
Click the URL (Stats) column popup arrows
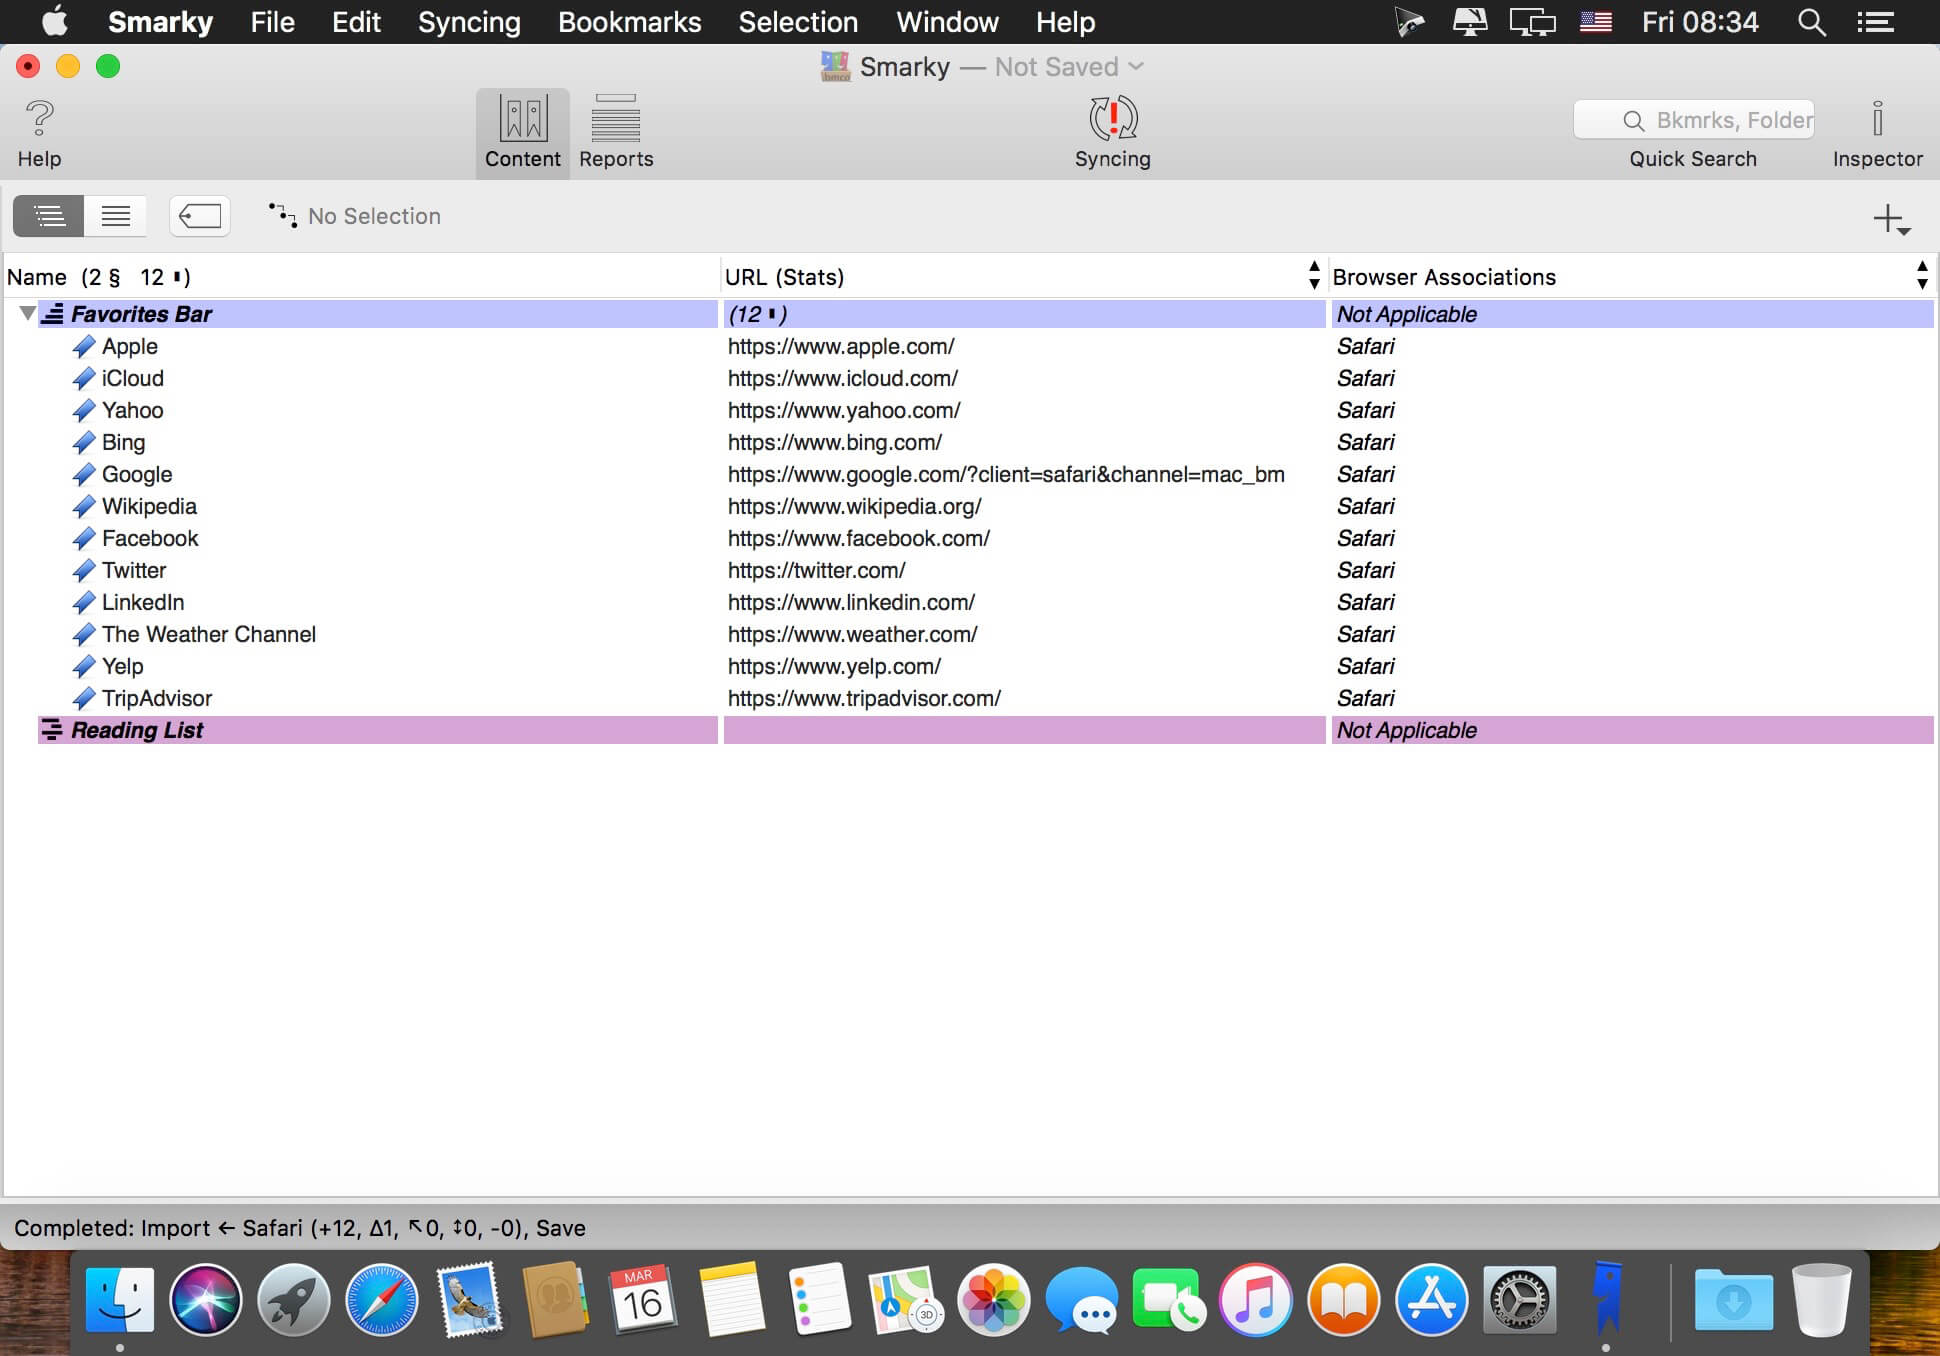pyautogui.click(x=1313, y=276)
